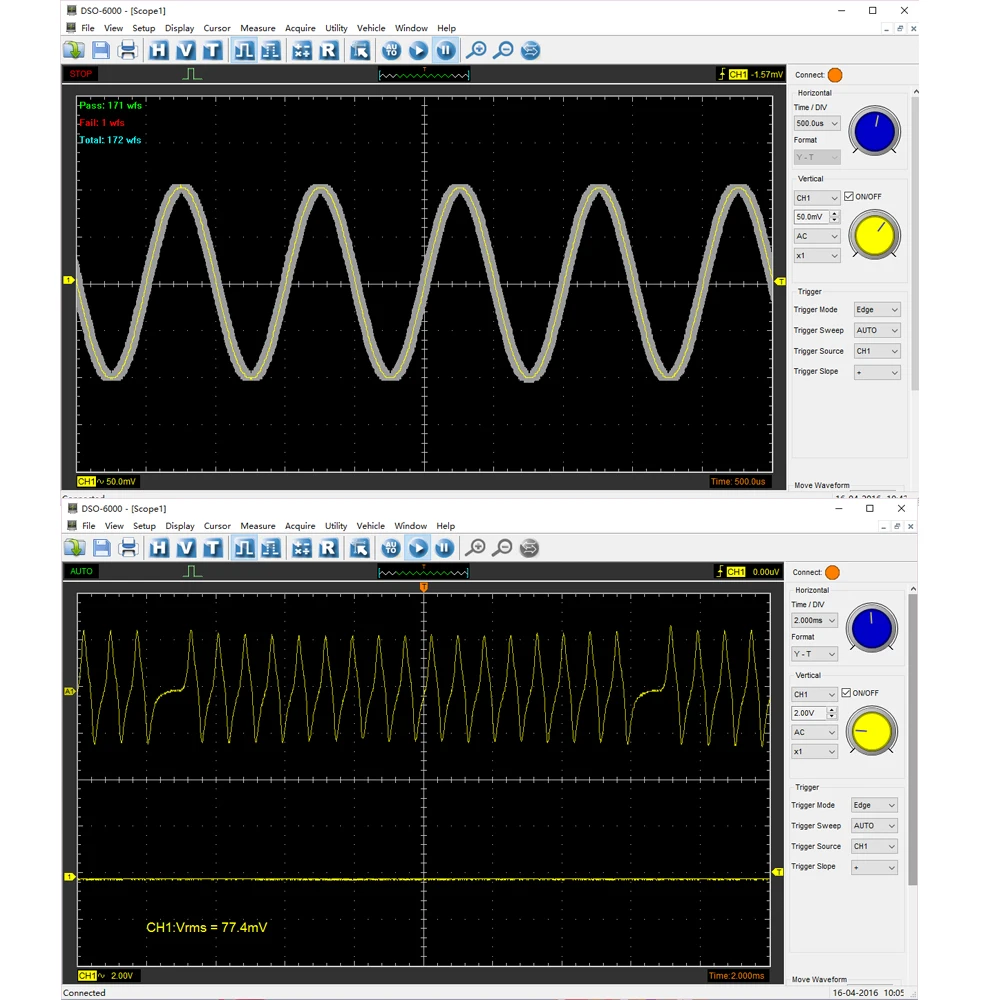
Task: Click the T trigger icon in top window
Action: point(212,50)
